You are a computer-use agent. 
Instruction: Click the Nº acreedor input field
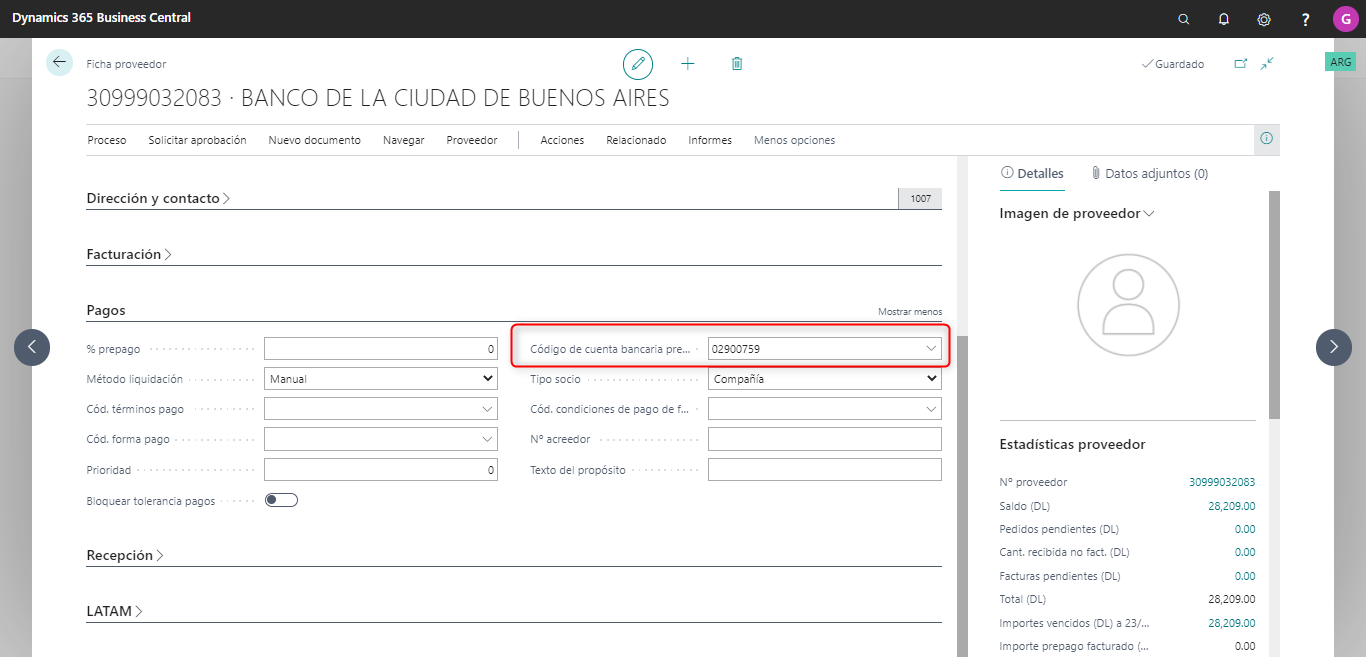(825, 439)
